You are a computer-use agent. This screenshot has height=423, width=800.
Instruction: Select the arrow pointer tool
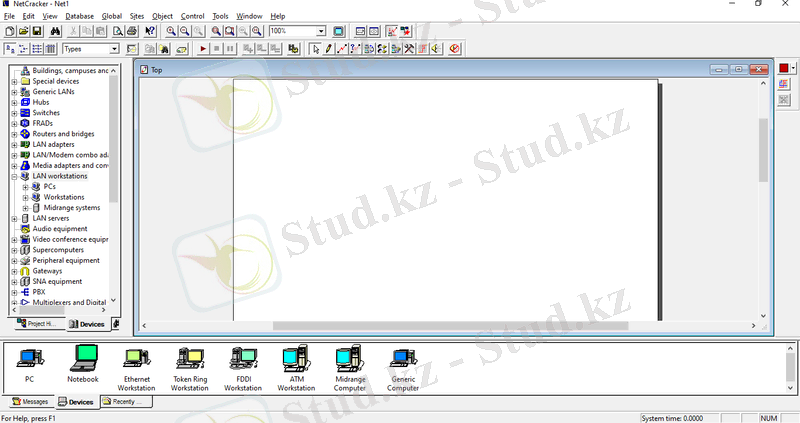316,49
